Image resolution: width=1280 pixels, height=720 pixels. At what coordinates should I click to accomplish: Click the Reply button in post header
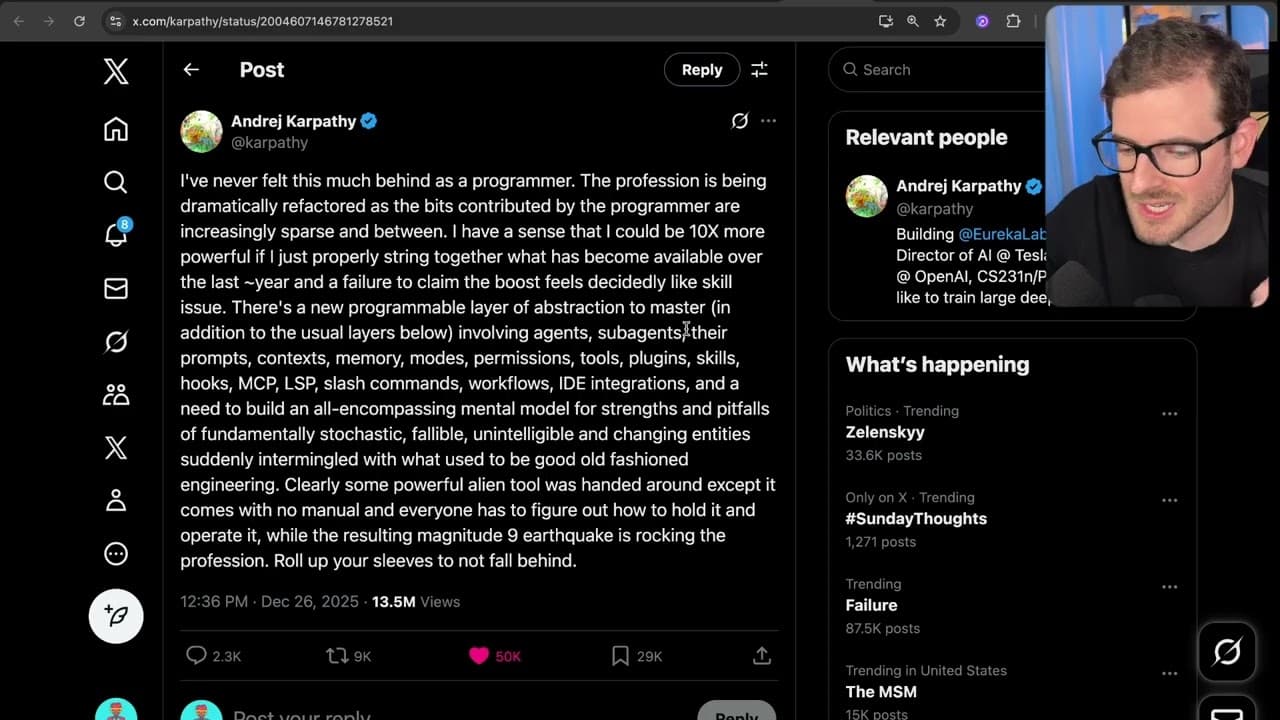(701, 70)
